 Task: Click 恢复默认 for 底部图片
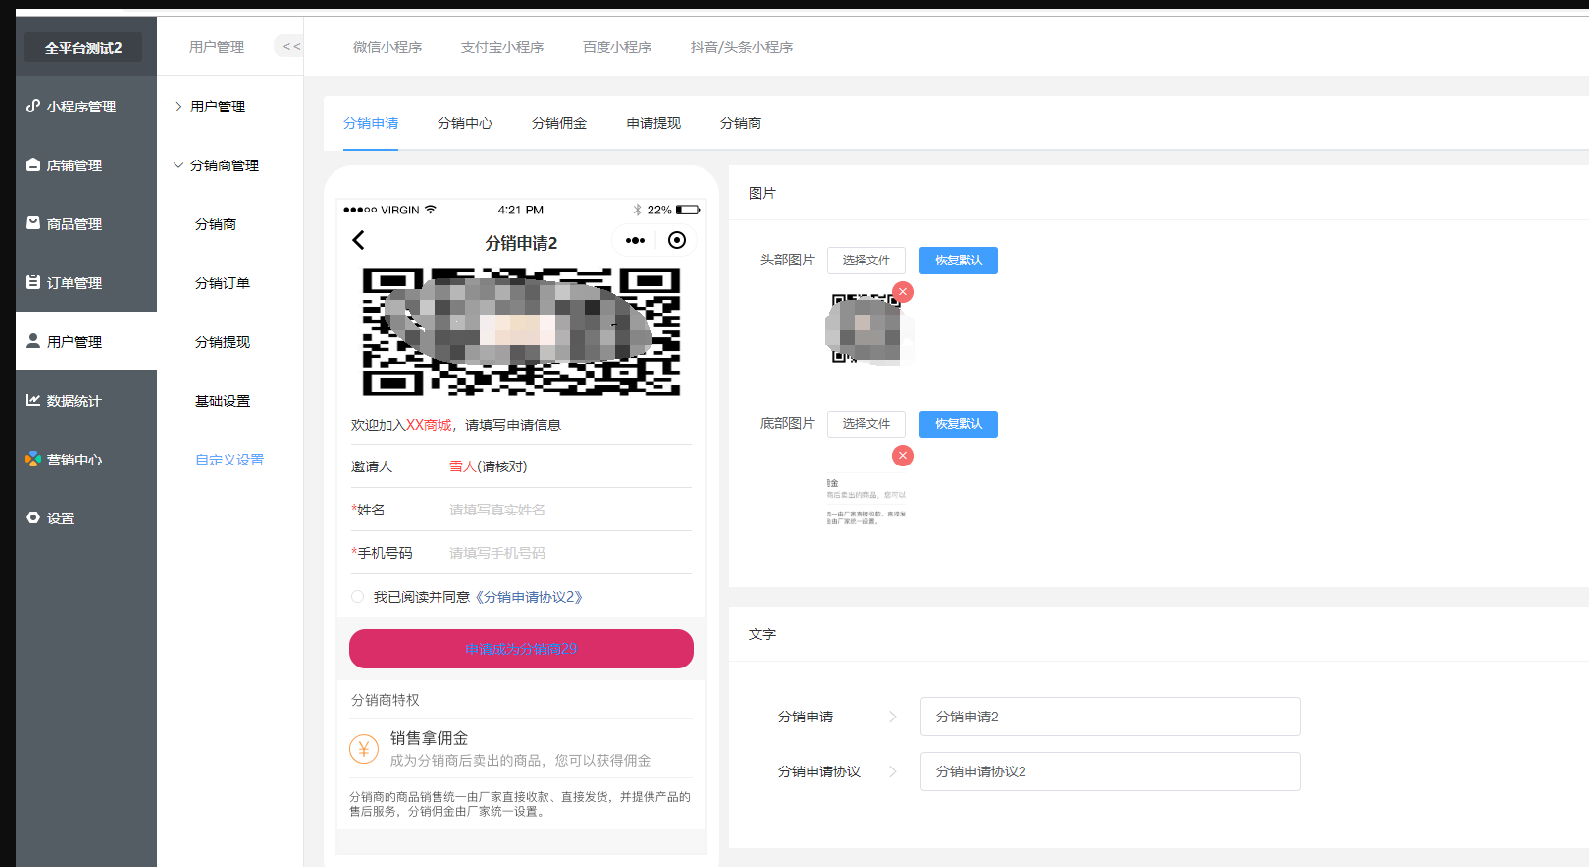tap(958, 424)
